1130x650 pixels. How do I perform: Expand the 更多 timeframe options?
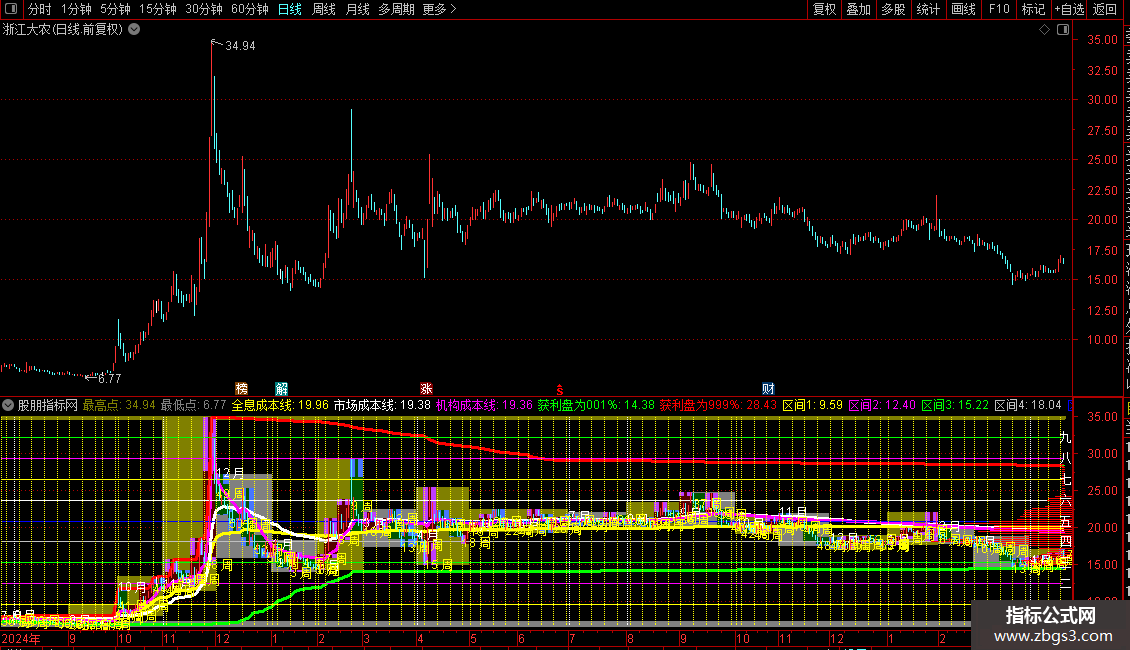(439, 10)
